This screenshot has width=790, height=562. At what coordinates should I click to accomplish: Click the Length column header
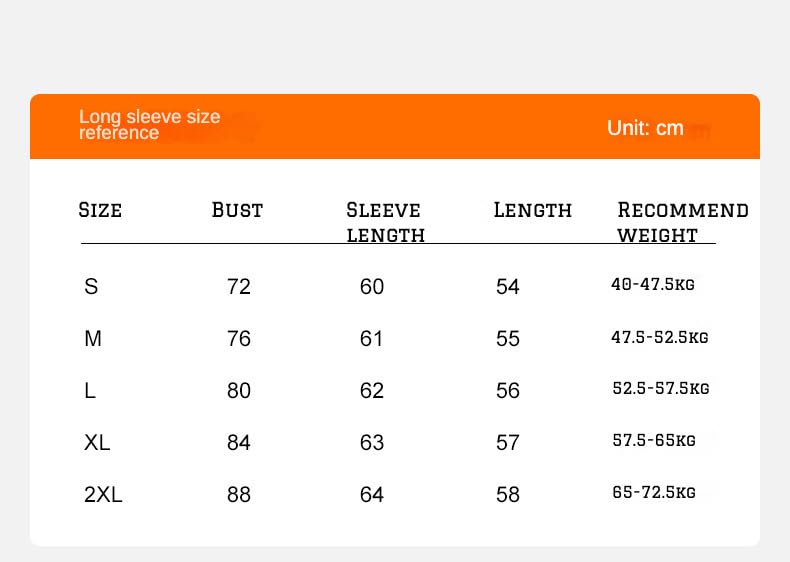coord(533,210)
